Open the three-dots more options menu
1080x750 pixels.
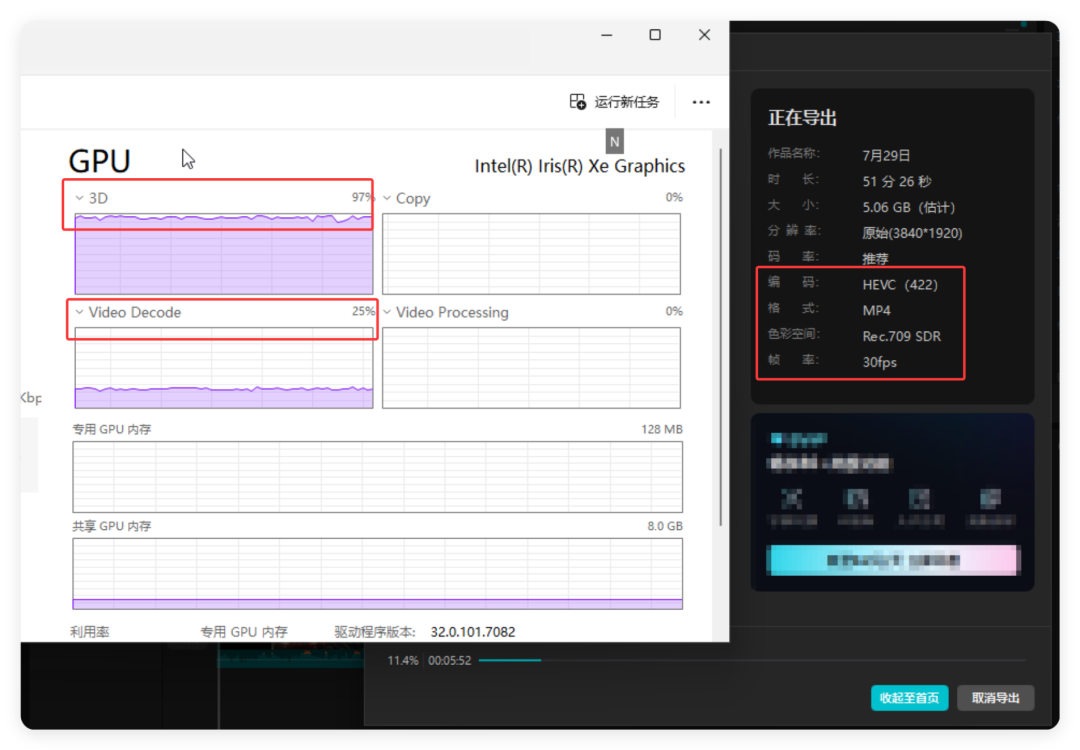pos(701,102)
